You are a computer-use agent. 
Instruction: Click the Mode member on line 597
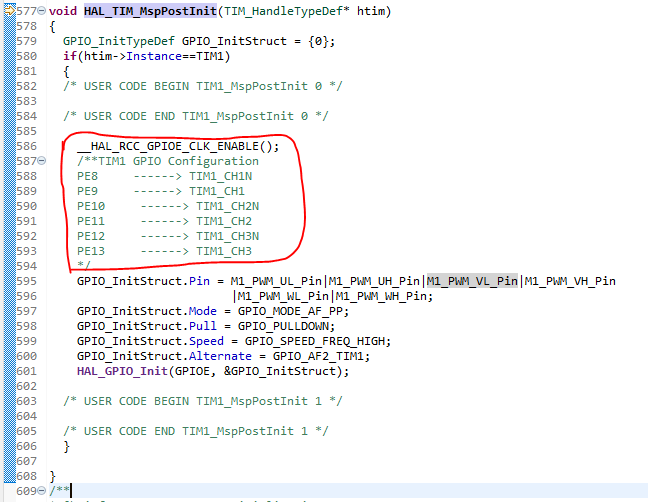(202, 311)
